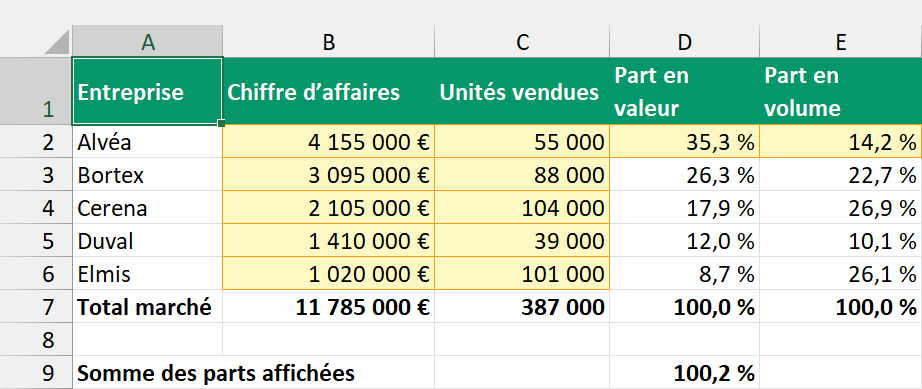Select the Bortex cell
The height and width of the screenshot is (389, 922).
pos(148,175)
